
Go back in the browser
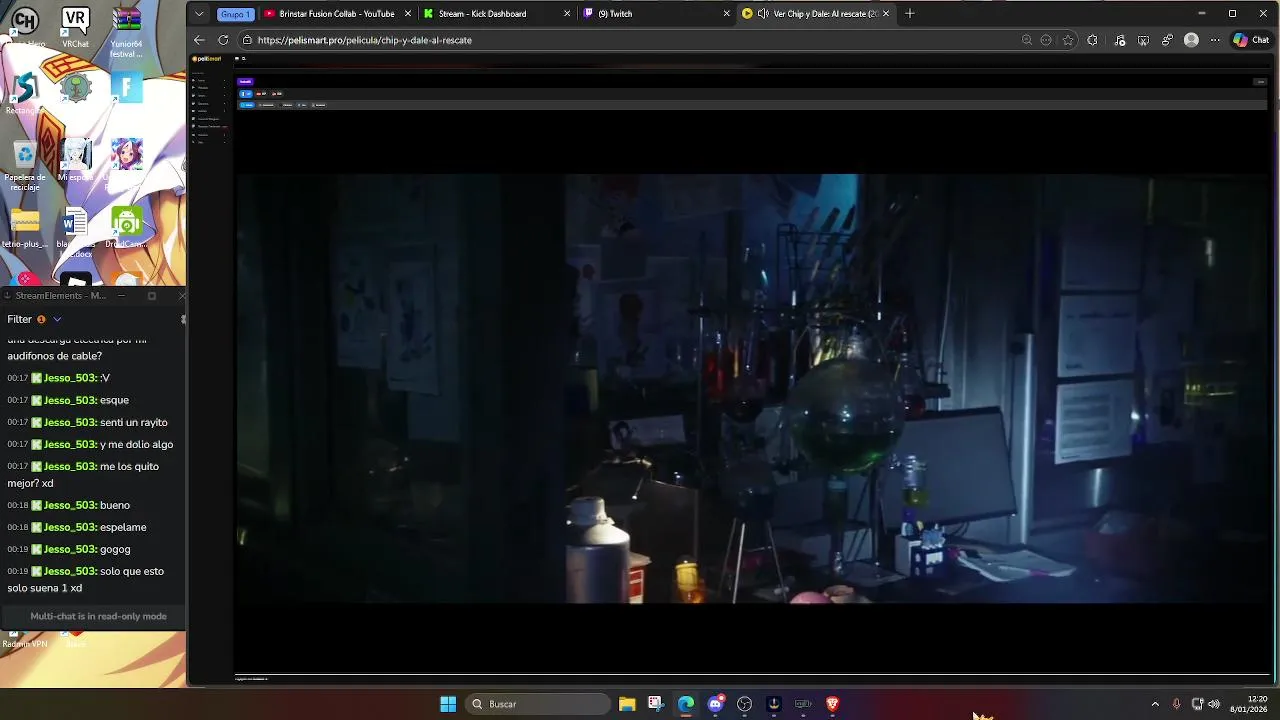[199, 40]
